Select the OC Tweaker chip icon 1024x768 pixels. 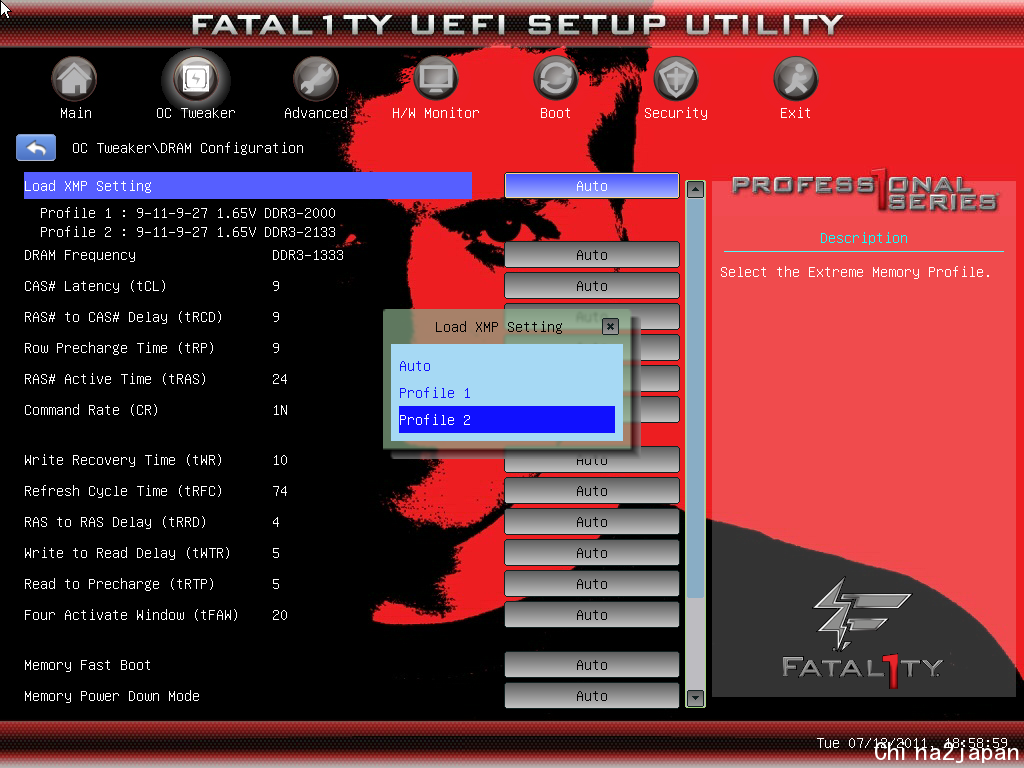195,80
